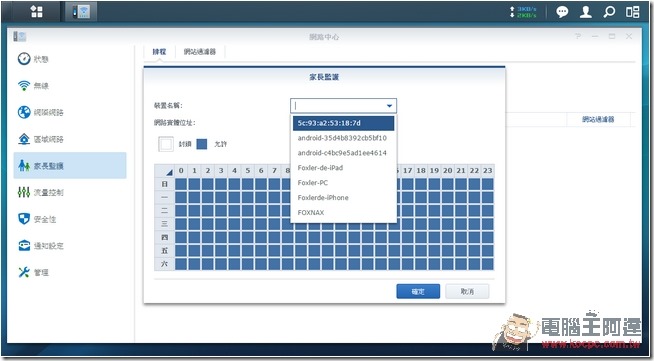The height and width of the screenshot is (361, 654).
Task: Open the notifications chat bubble icon
Action: click(x=562, y=12)
